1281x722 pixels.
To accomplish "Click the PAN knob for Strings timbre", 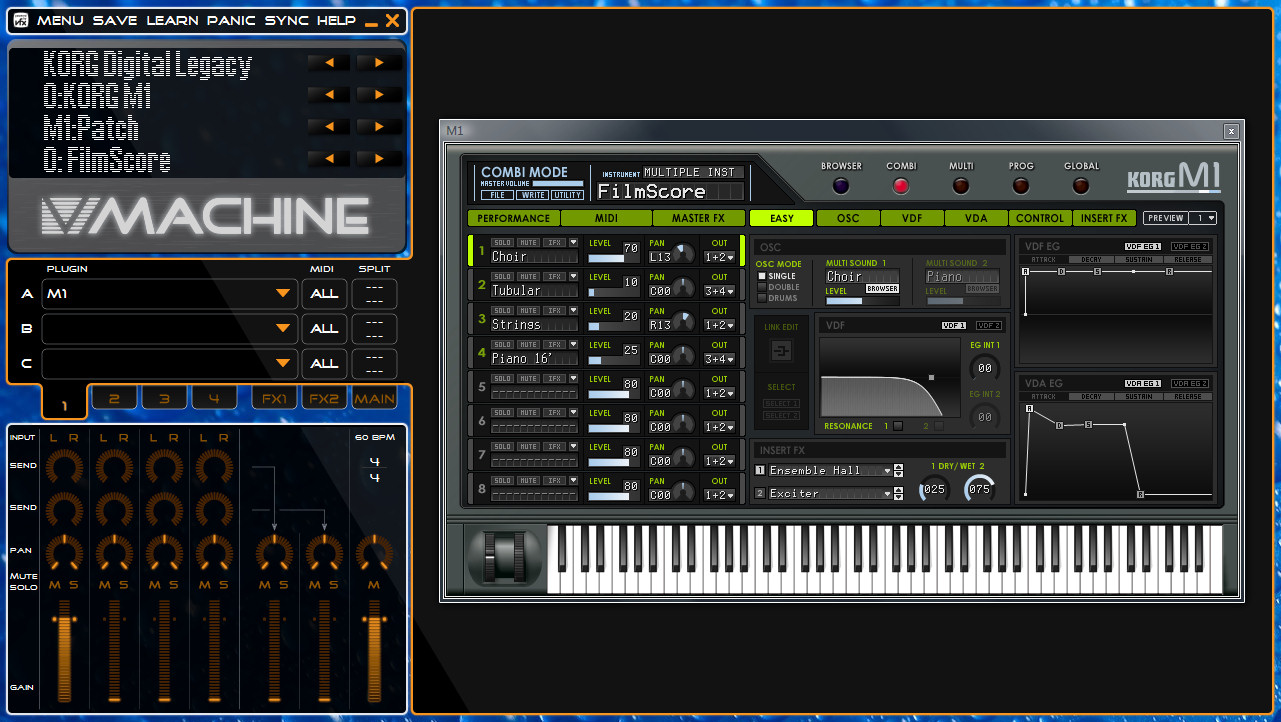I will [x=684, y=322].
